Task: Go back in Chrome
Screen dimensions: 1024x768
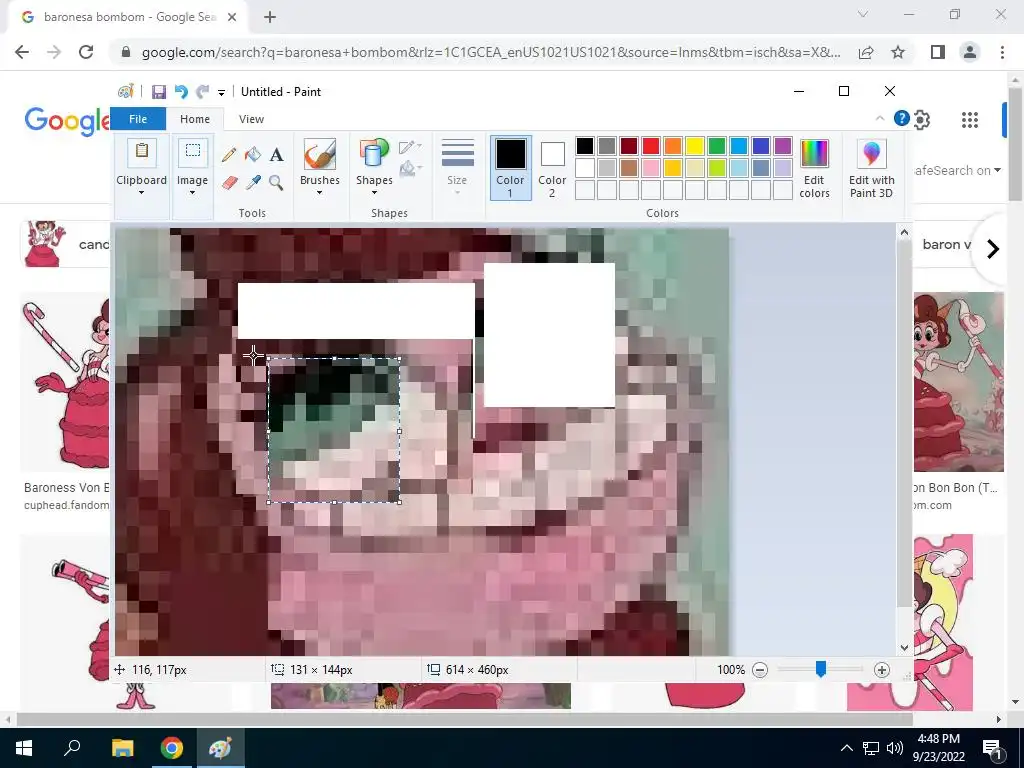Action: pyautogui.click(x=22, y=52)
